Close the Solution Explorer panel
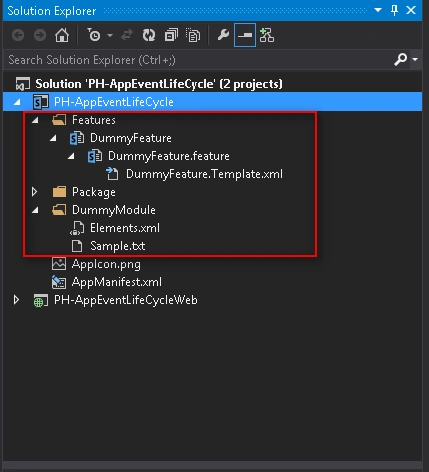This screenshot has width=429, height=472. (411, 10)
